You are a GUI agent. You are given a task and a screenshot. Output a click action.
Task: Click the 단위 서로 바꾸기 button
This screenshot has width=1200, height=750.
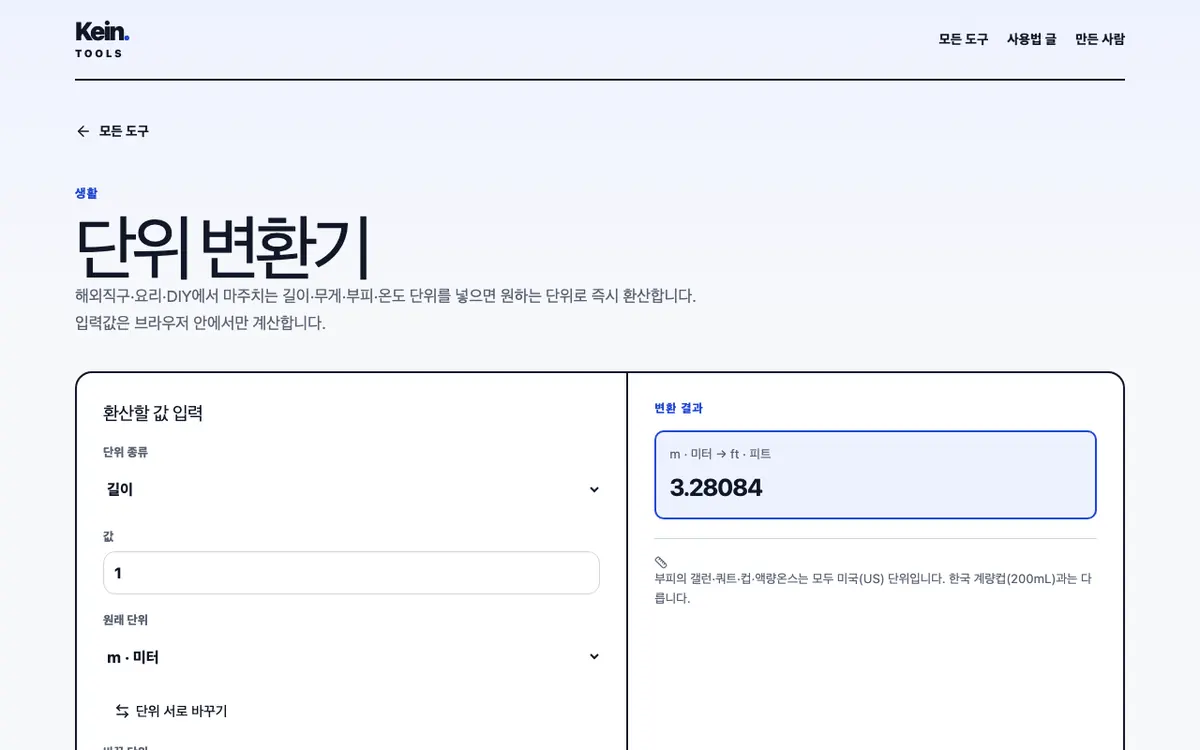point(171,711)
